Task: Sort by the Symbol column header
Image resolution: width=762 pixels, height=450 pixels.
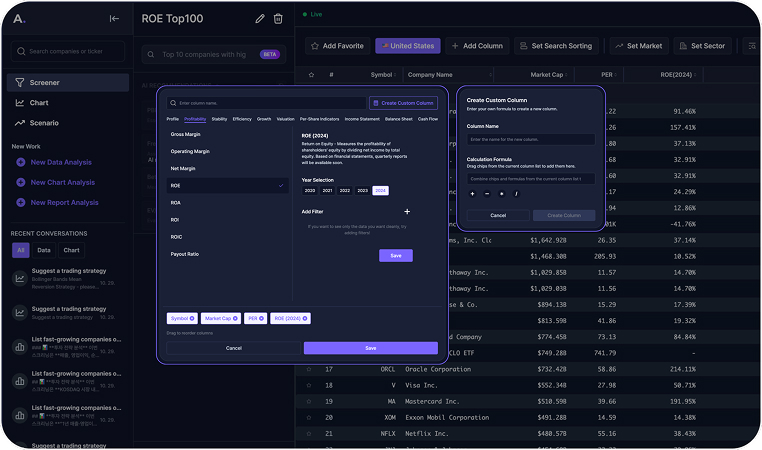Action: click(x=383, y=75)
